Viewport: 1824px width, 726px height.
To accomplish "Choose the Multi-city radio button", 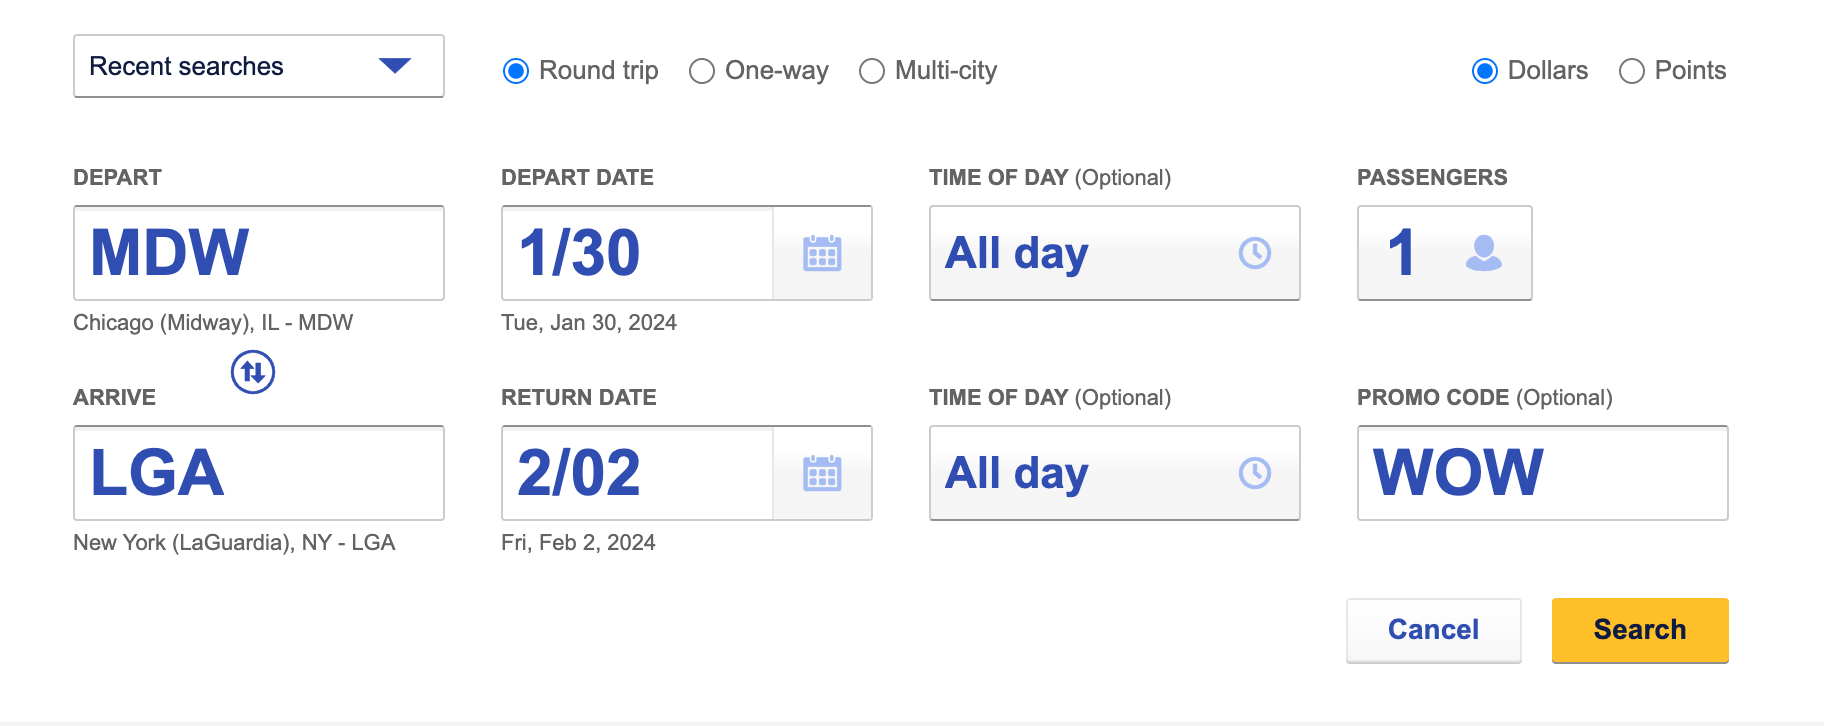I will point(872,71).
